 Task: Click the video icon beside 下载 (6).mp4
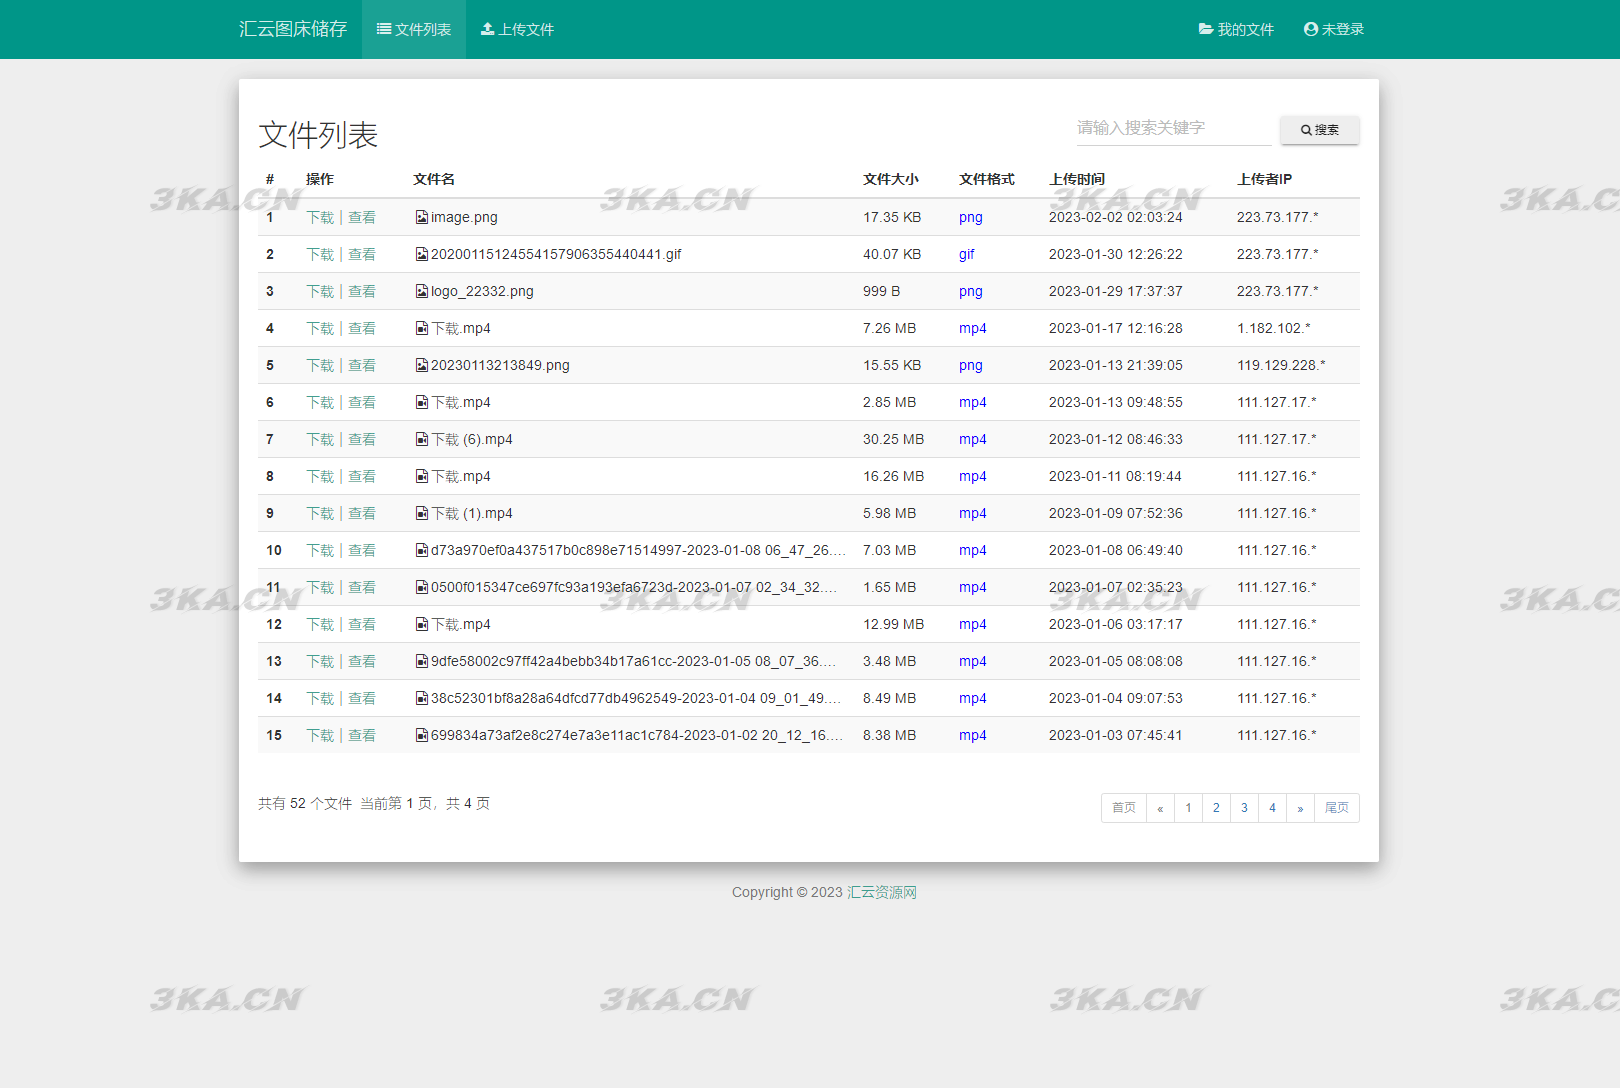422,439
